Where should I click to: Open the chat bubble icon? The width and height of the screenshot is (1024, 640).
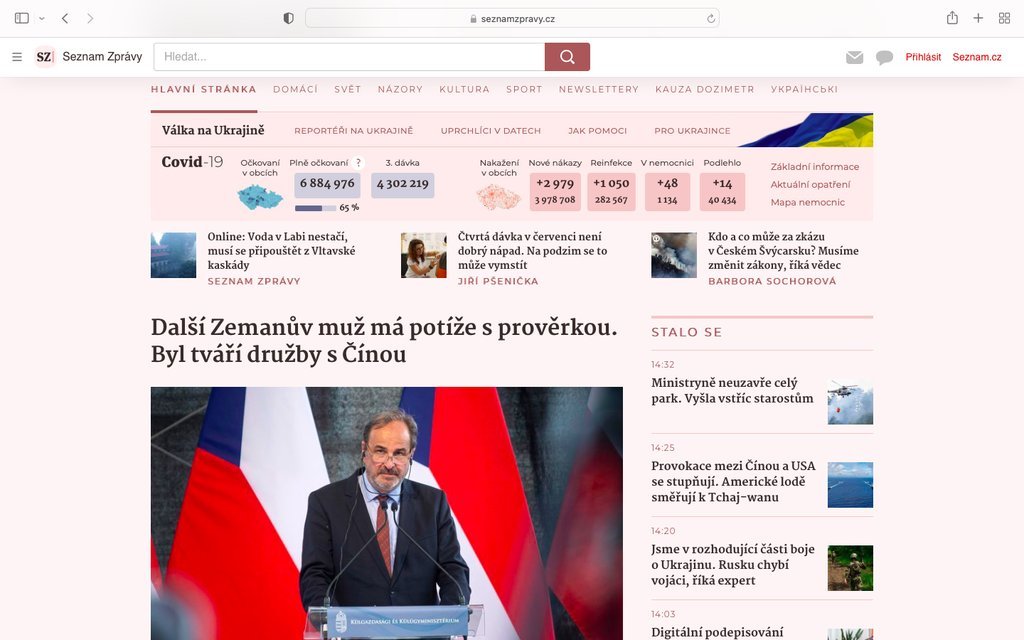(884, 57)
